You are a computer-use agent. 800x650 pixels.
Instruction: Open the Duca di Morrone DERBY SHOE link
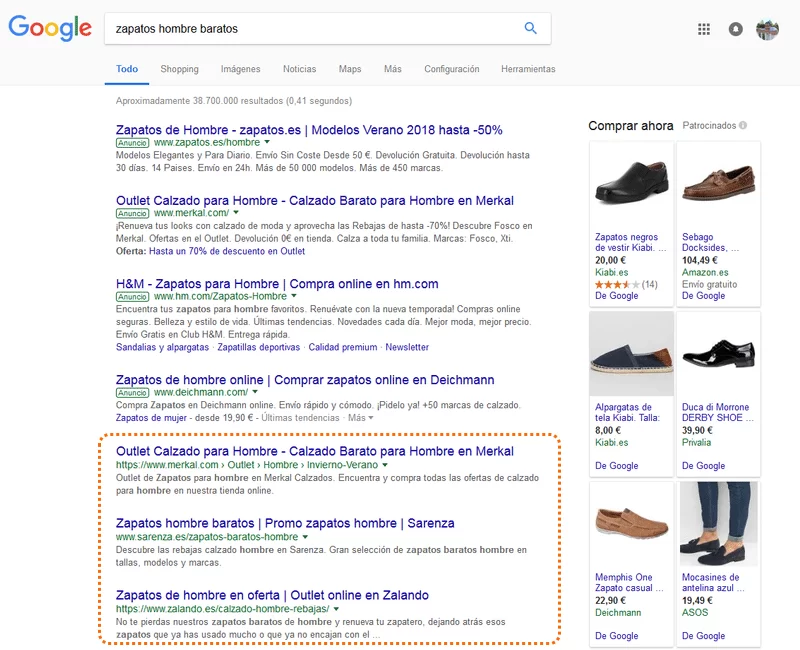click(x=718, y=412)
